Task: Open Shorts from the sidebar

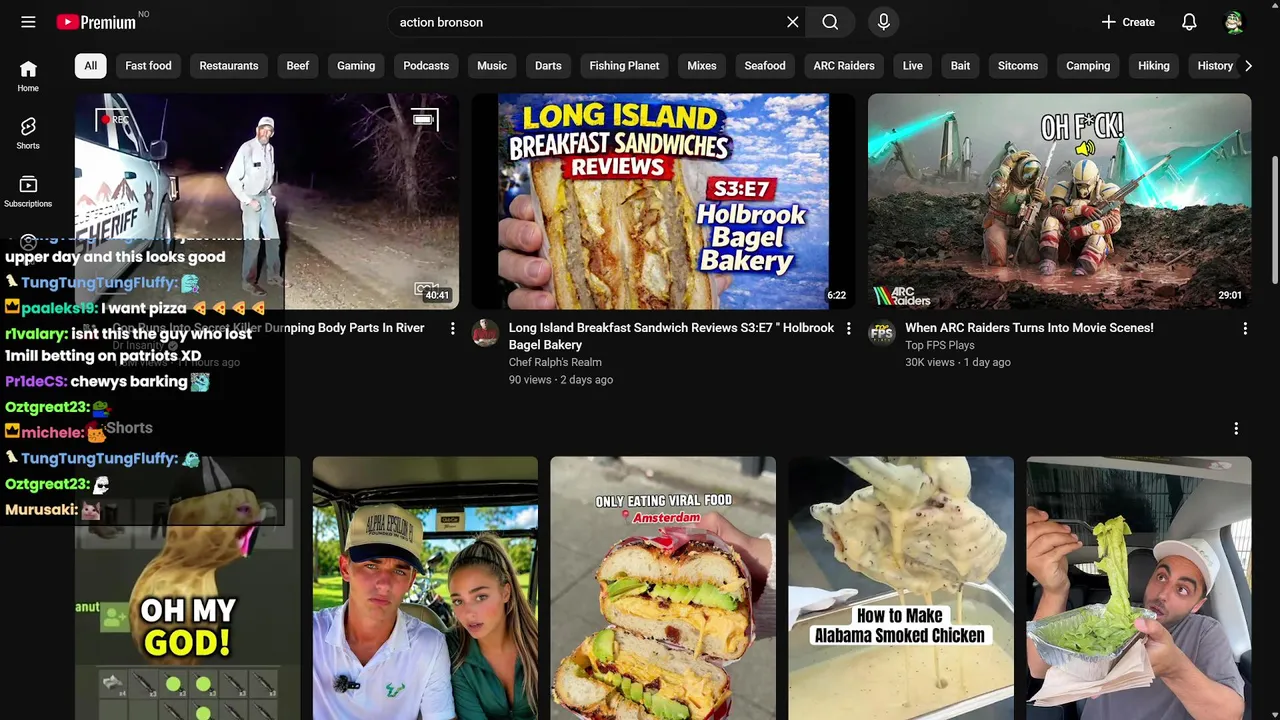Action: [x=28, y=133]
